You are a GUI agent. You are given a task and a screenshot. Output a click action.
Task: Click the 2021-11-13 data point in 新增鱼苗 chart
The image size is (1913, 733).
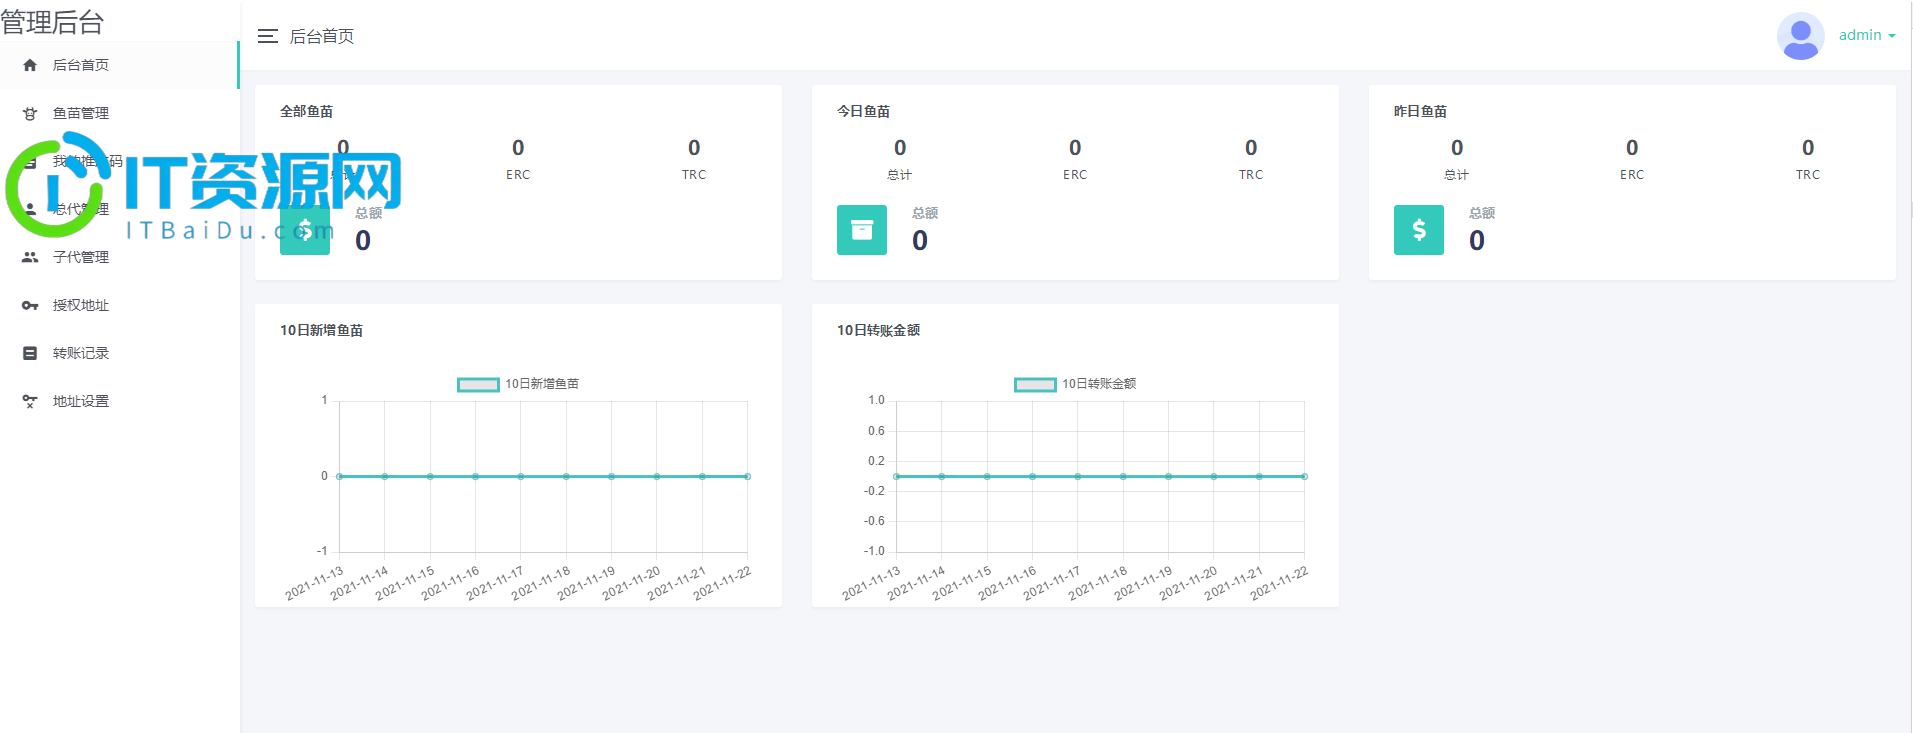(x=340, y=476)
